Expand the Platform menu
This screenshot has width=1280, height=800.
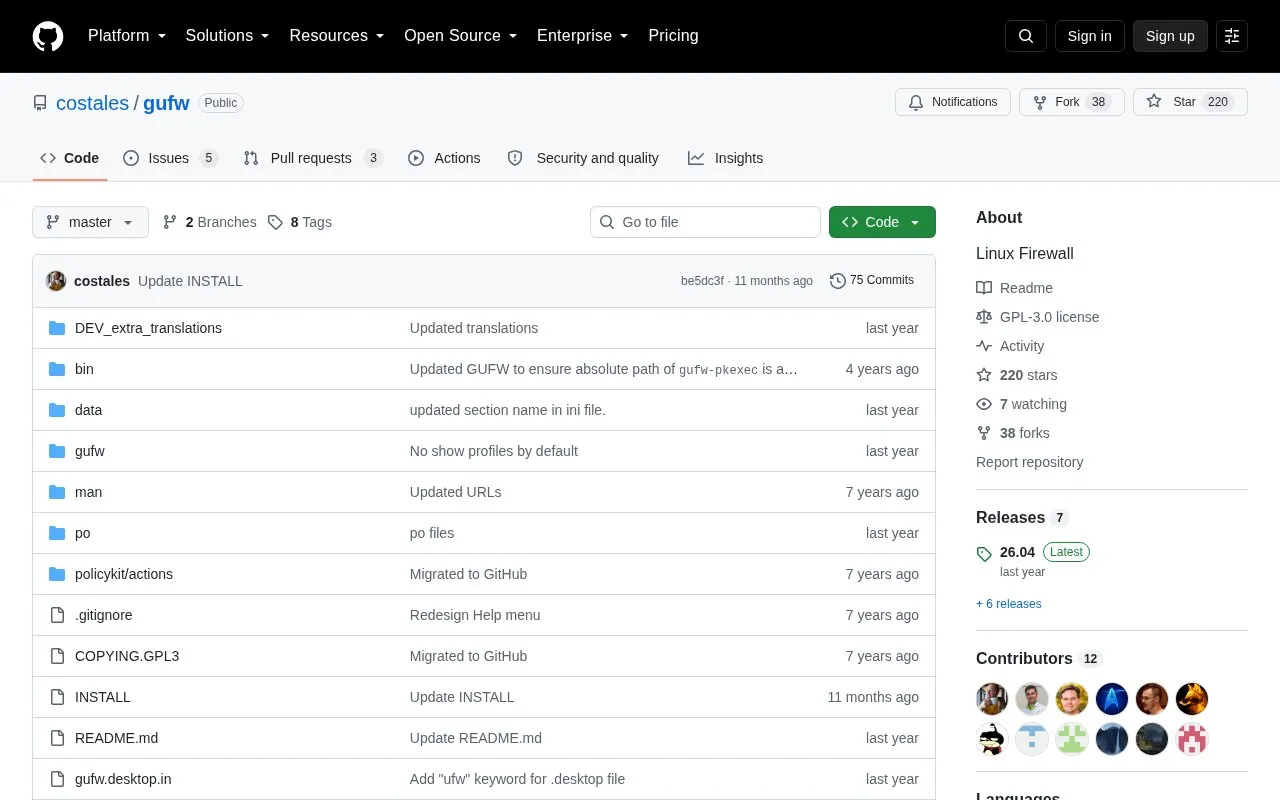tap(127, 36)
